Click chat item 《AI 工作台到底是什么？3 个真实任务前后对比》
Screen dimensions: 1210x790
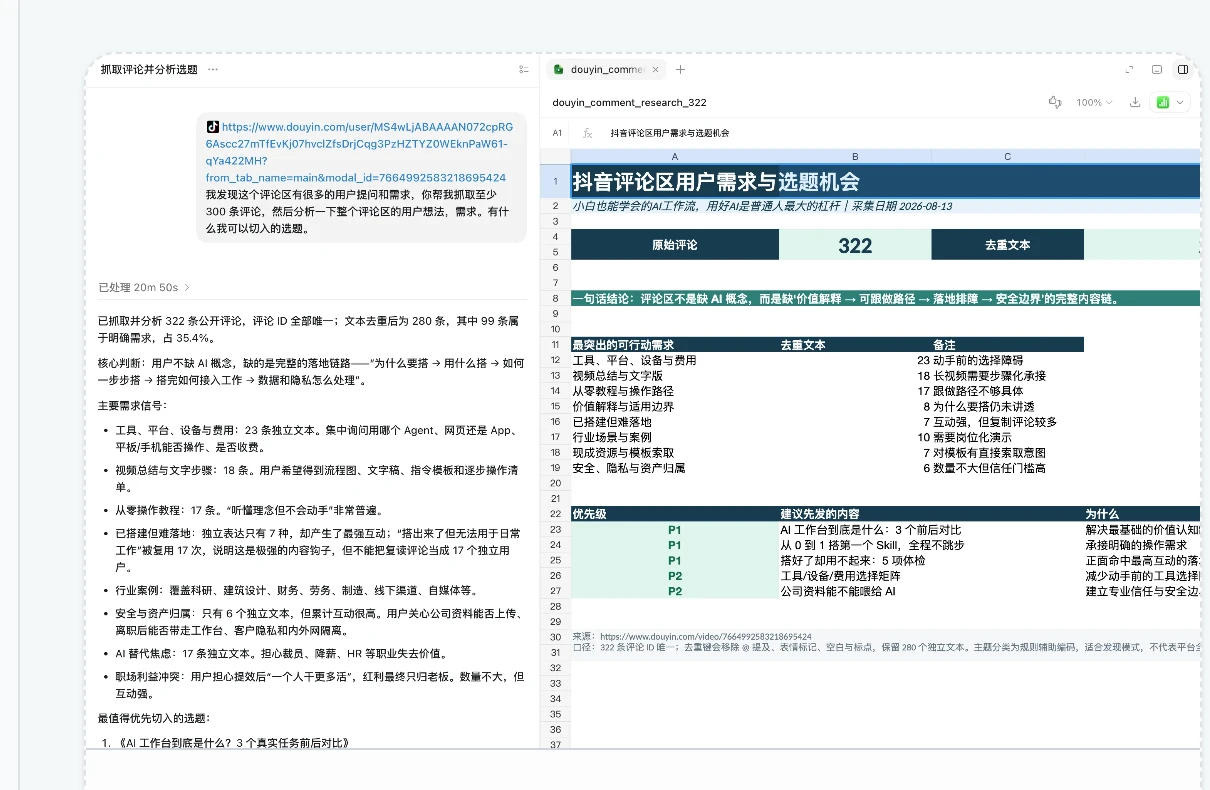click(x=232, y=743)
